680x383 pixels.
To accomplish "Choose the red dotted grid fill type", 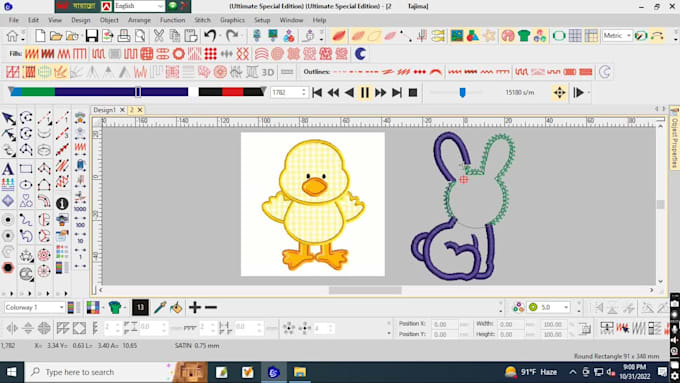I will click(211, 54).
